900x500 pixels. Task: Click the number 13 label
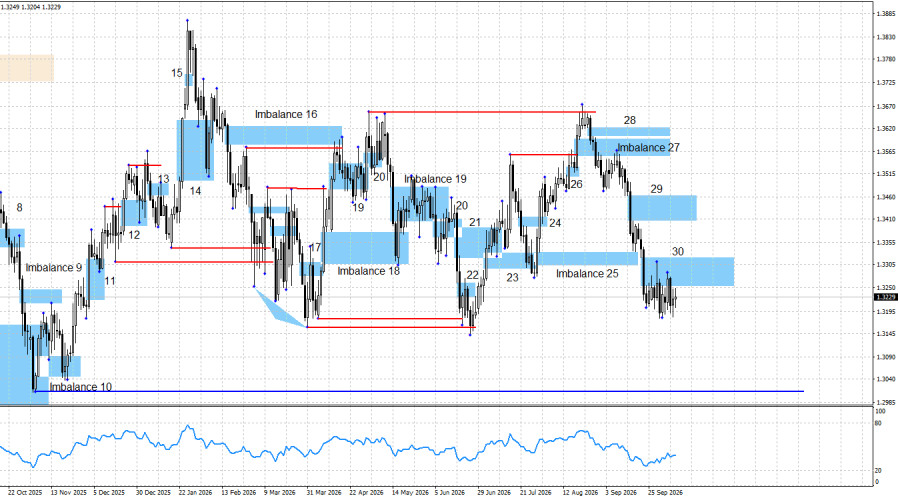point(164,179)
